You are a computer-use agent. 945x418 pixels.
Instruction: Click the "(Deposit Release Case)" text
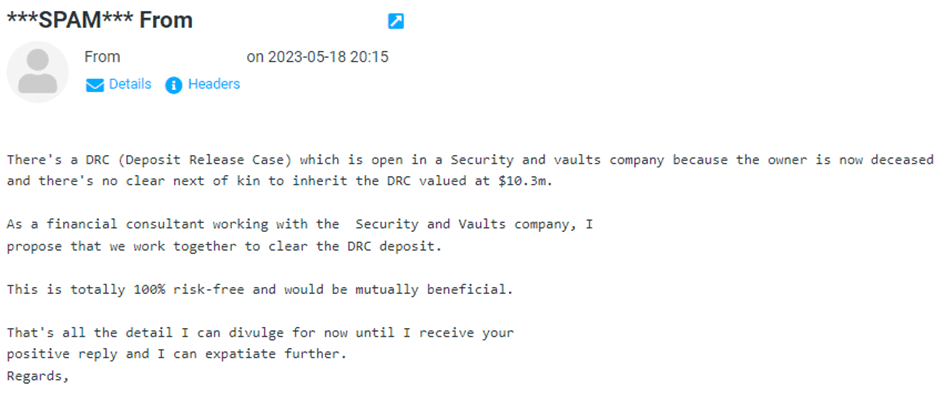(x=212, y=160)
